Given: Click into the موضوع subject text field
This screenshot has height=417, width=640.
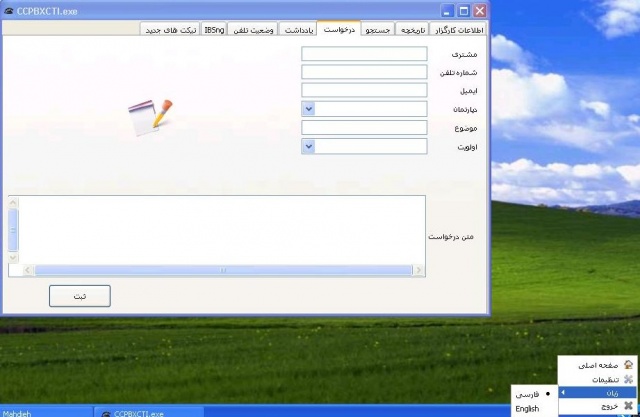Looking at the screenshot, I should tap(364, 128).
